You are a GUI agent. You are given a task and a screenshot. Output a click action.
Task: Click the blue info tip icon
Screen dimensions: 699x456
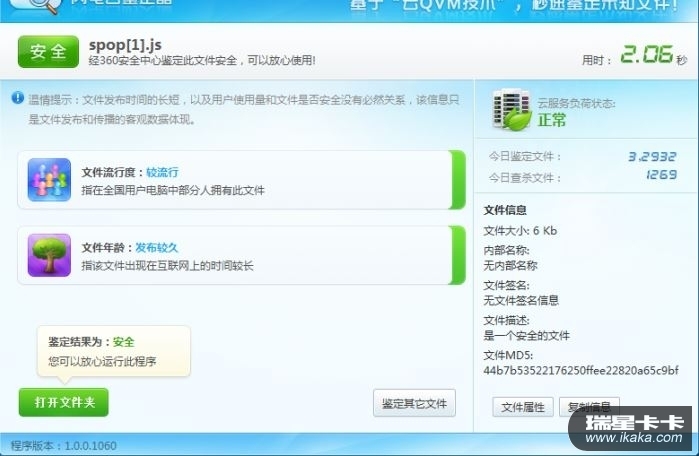[18, 98]
